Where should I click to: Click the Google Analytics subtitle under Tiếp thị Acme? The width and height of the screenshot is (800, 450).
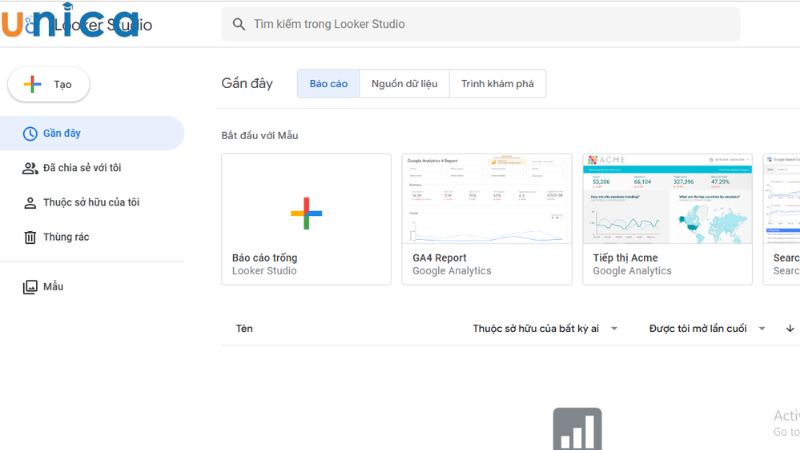(632, 271)
